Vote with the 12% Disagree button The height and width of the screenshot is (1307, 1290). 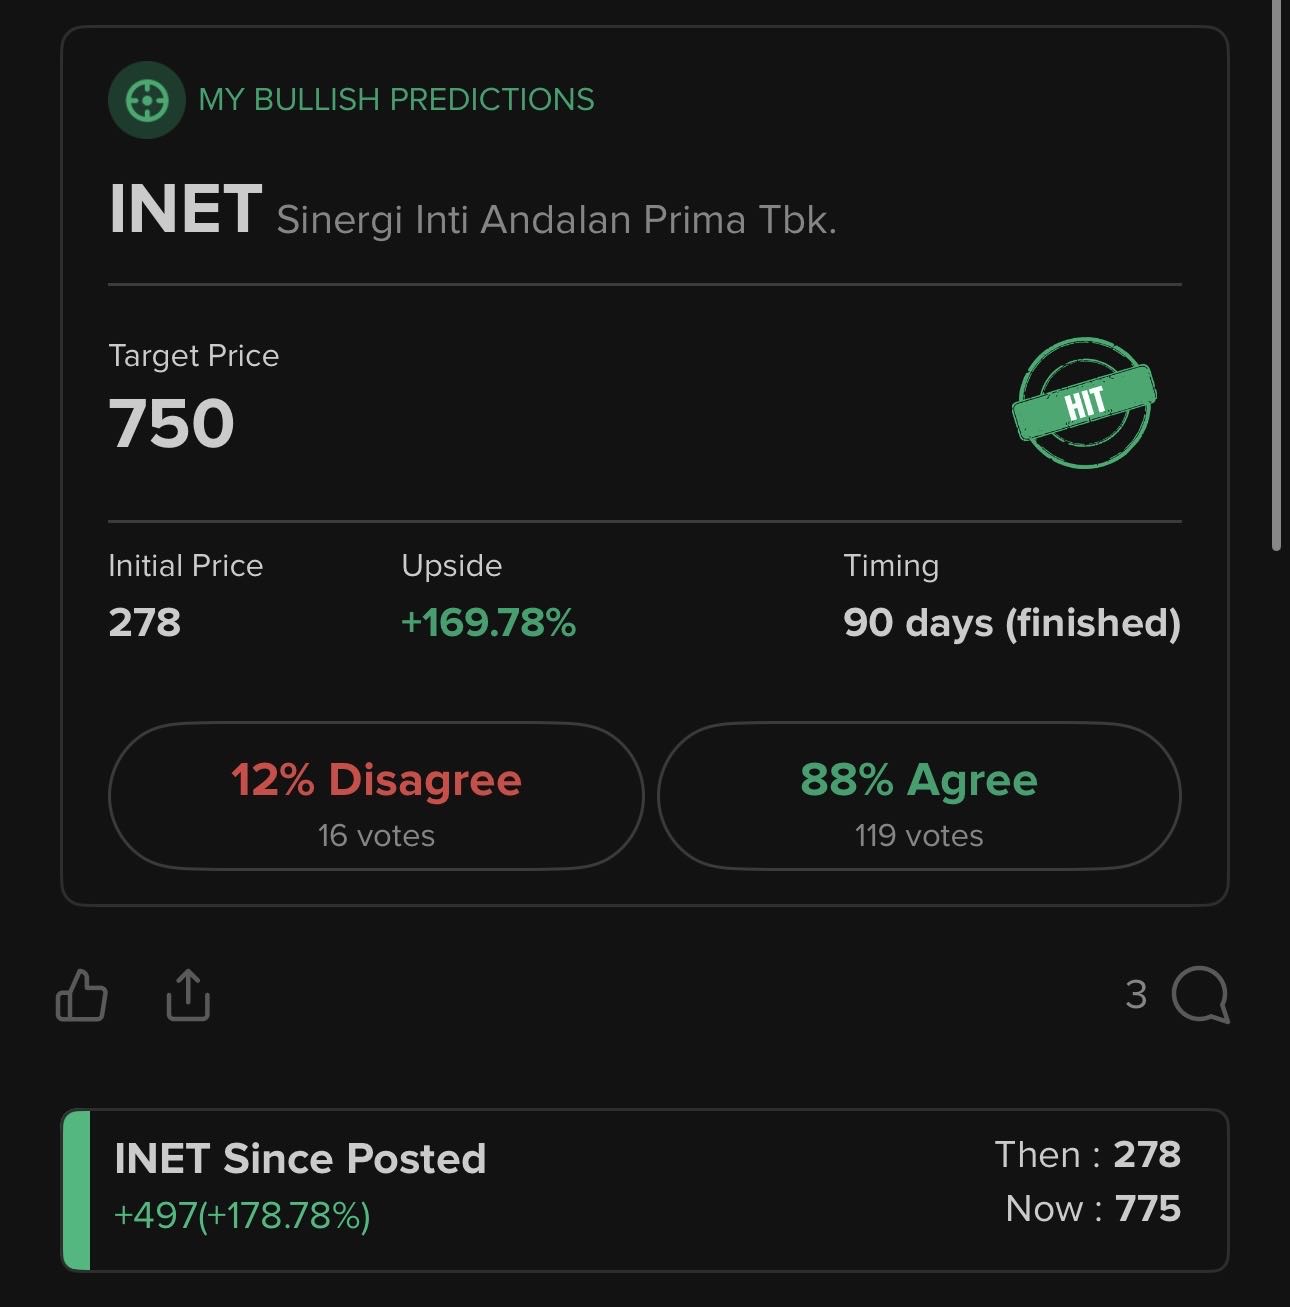[x=376, y=797]
